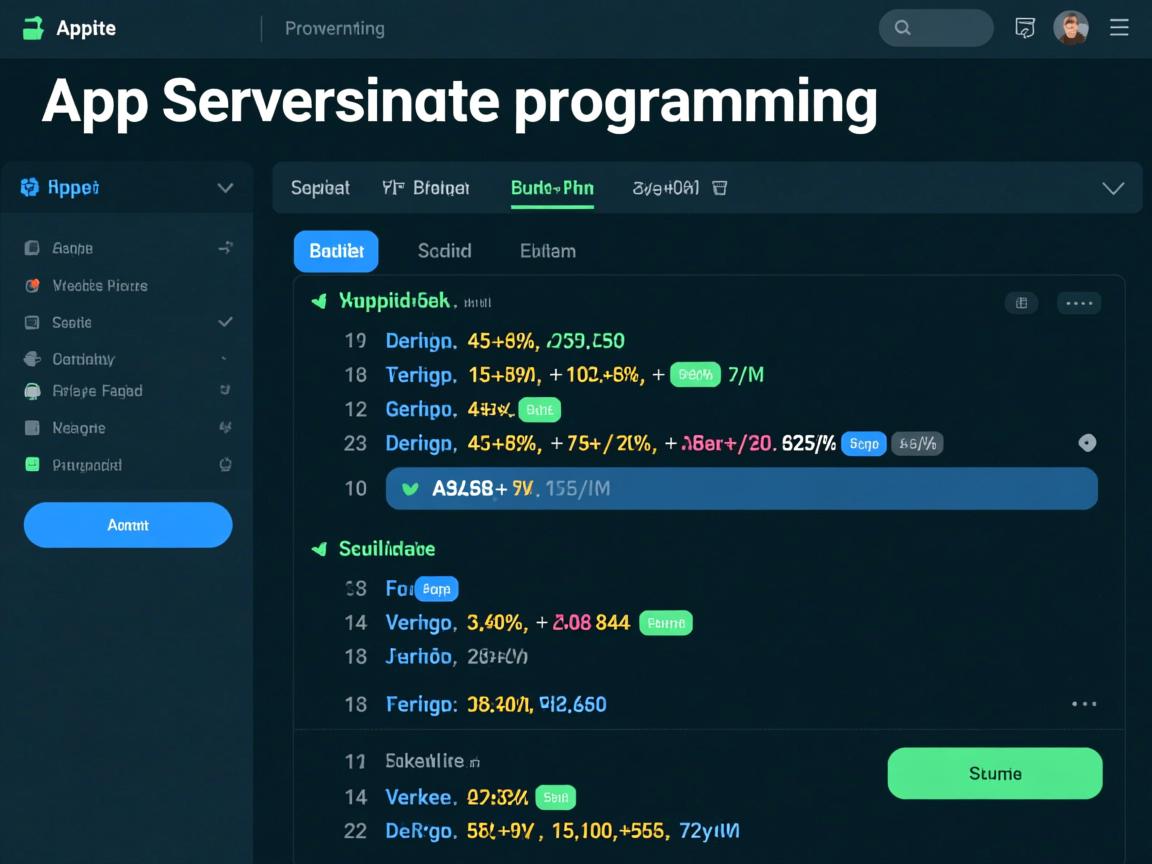Toggle the circular icon on Prangnodid row
Screen dimensions: 1152x864
(x=225, y=464)
